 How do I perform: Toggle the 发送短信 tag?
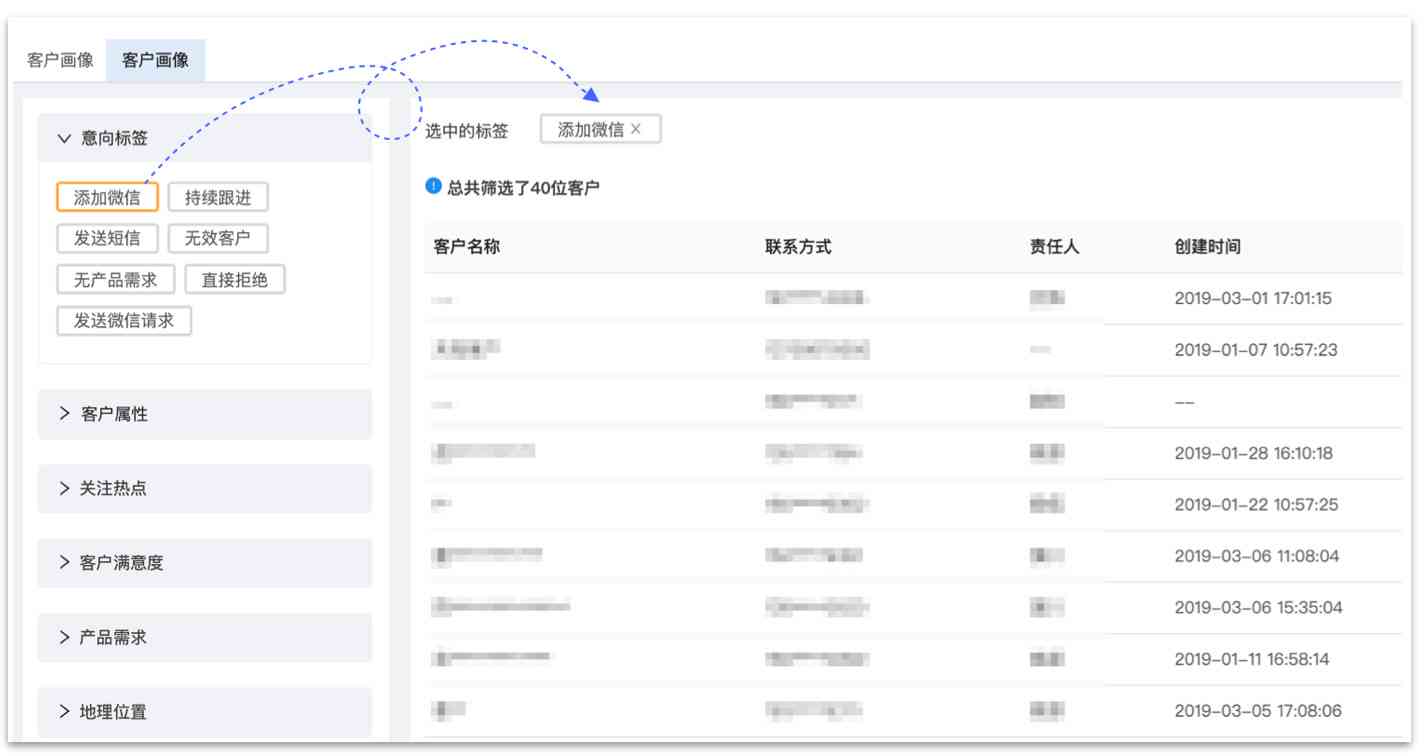(x=107, y=239)
